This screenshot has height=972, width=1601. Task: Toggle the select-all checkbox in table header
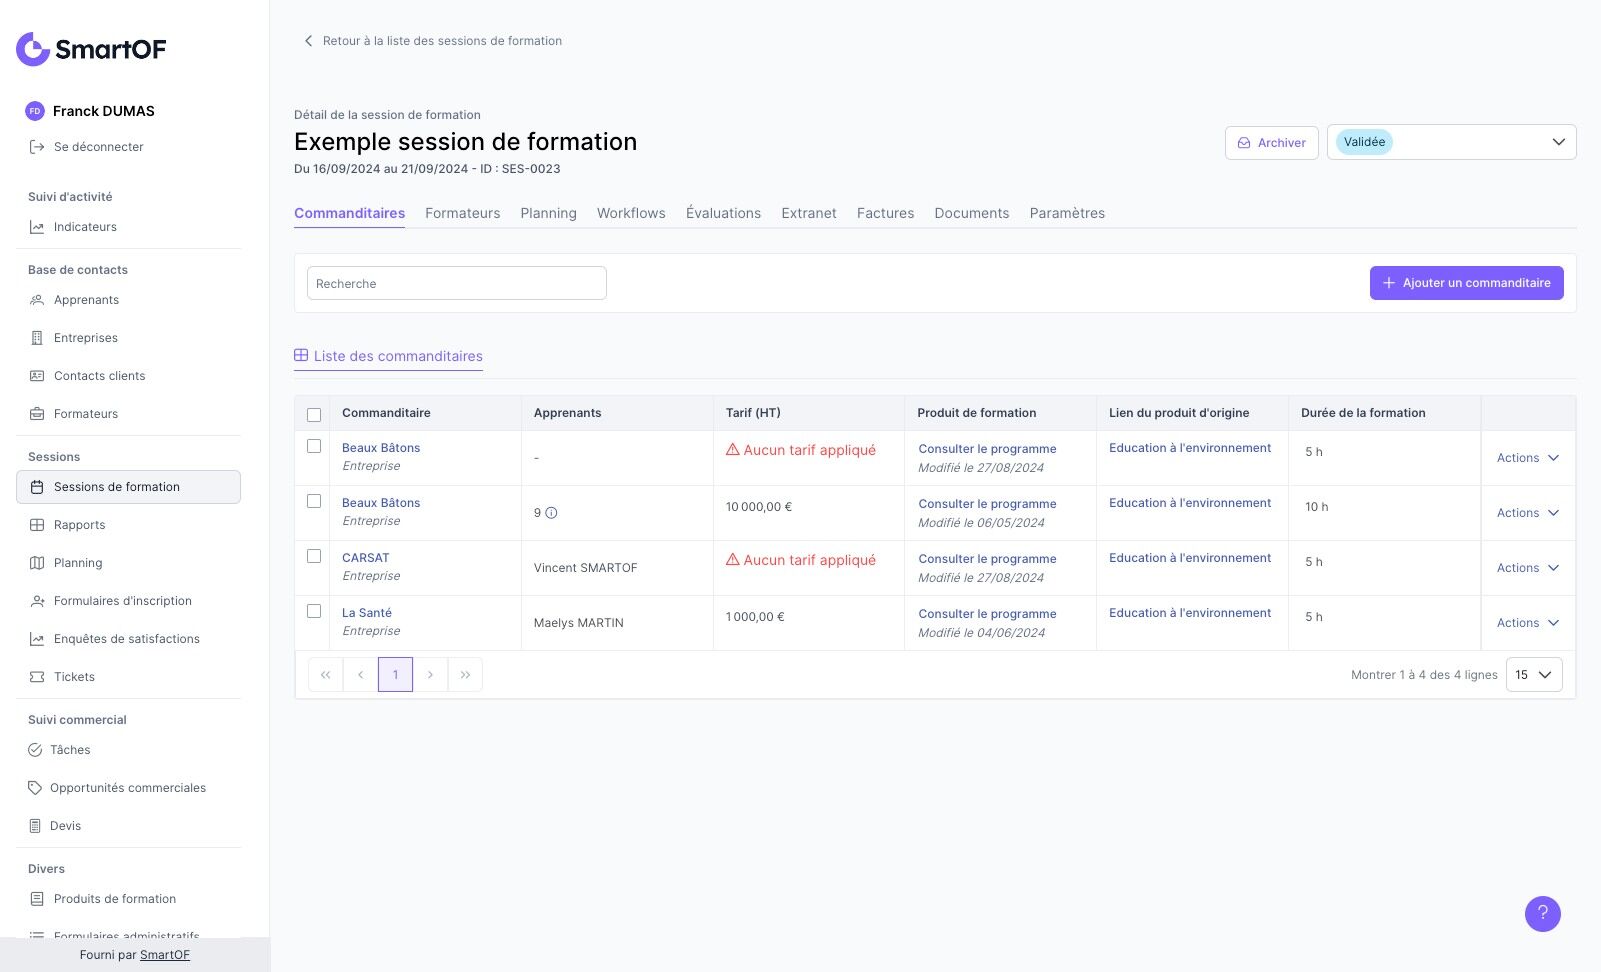click(314, 414)
